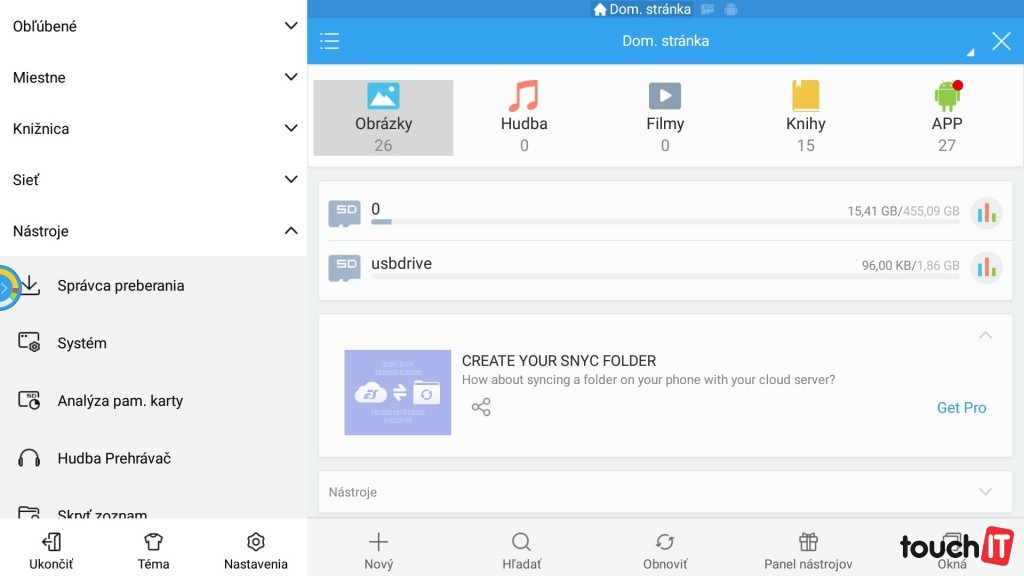The height and width of the screenshot is (576, 1024).
Task: Click the share icon in sync folder card
Action: pyautogui.click(x=481, y=407)
